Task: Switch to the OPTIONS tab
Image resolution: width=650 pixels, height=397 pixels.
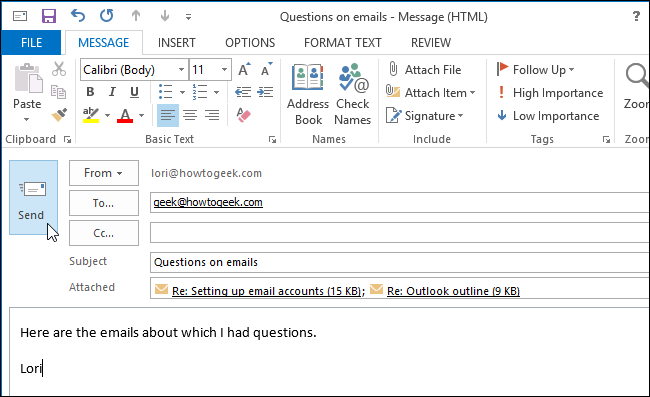Action: pos(250,43)
